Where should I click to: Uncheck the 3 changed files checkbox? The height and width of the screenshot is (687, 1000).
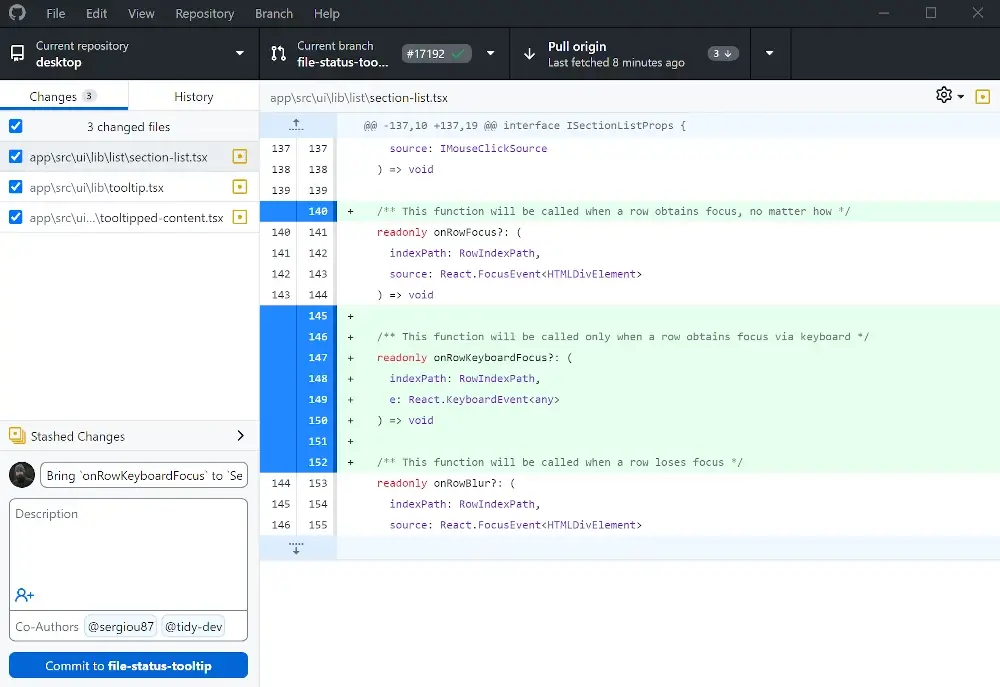click(x=13, y=126)
